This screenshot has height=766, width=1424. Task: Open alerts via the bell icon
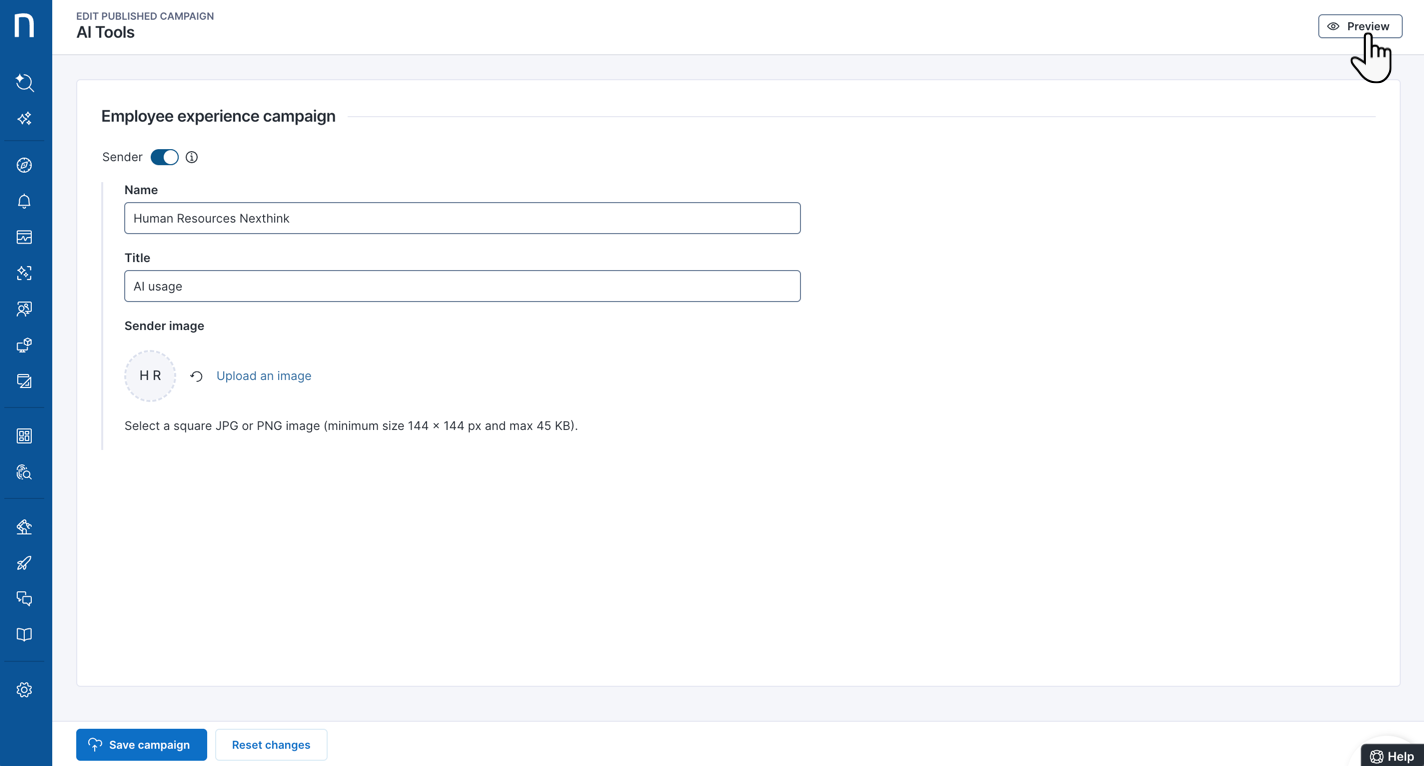25,201
